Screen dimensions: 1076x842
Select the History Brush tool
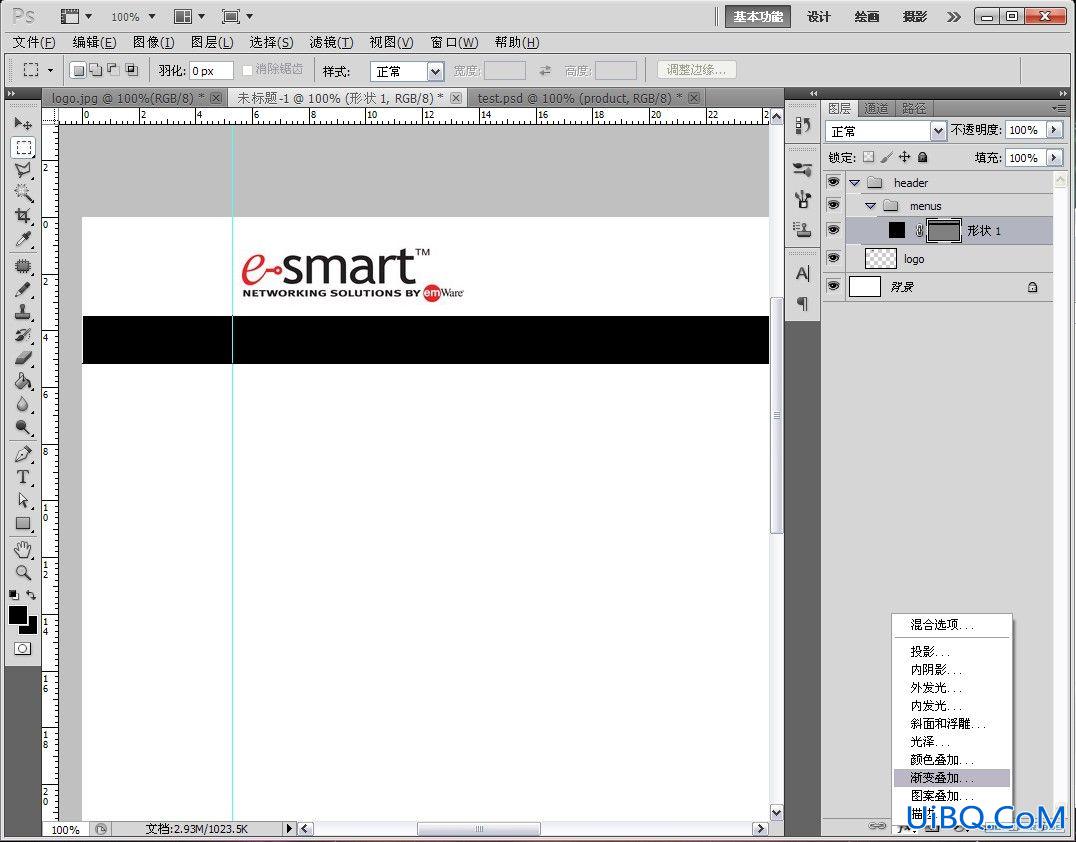click(23, 336)
